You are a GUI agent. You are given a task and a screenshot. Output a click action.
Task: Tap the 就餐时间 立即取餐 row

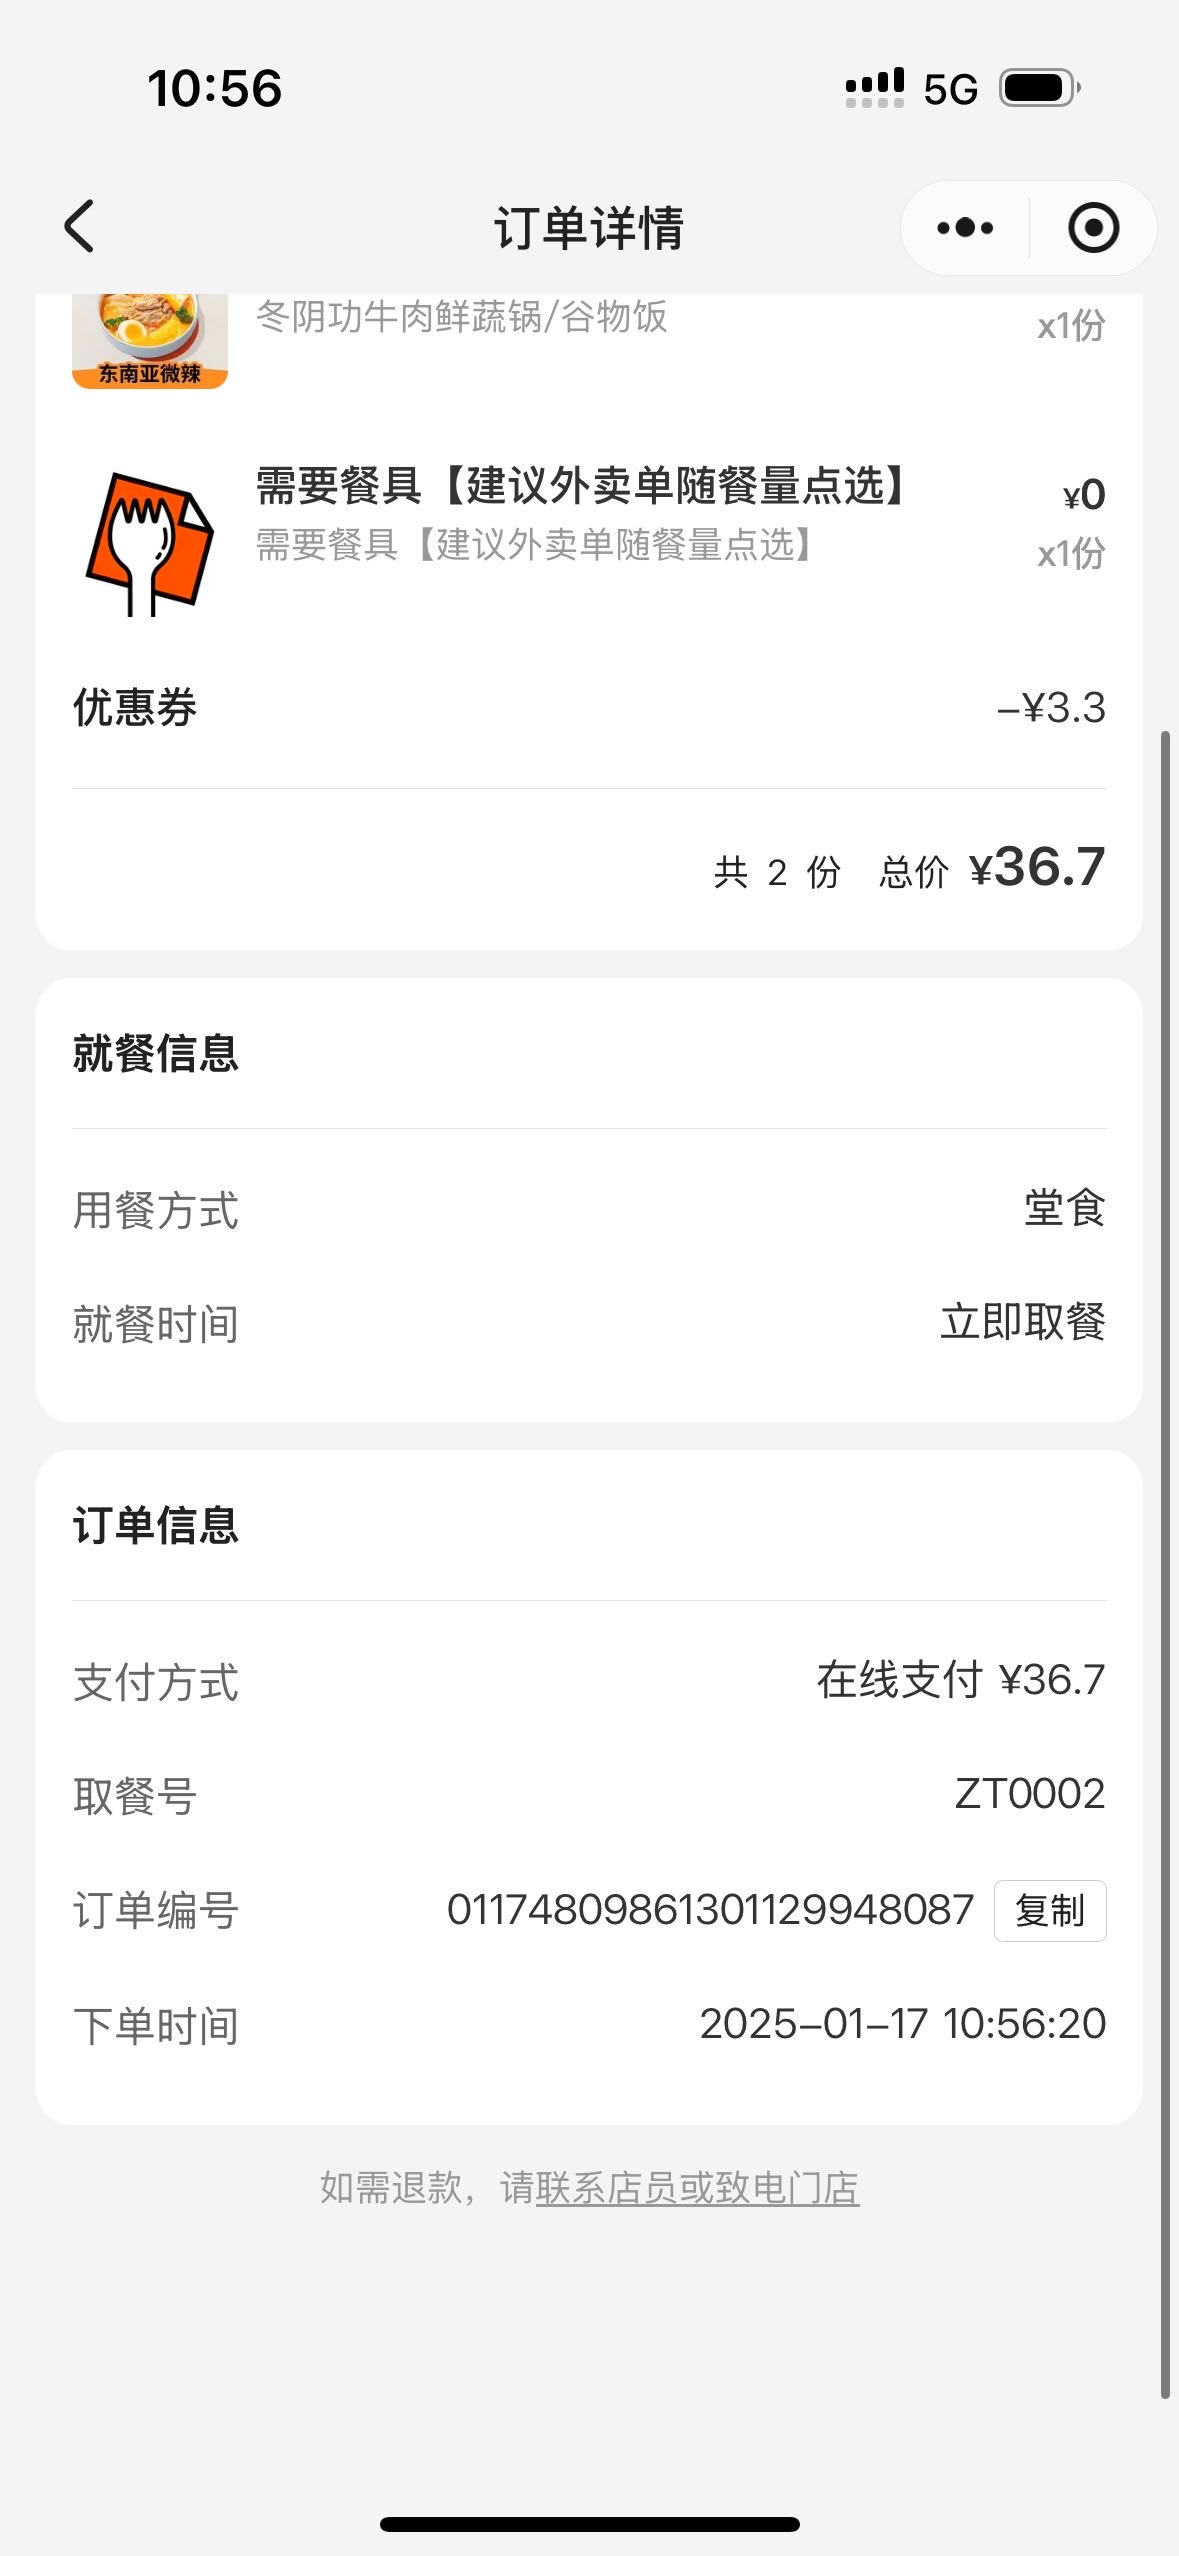point(589,1323)
